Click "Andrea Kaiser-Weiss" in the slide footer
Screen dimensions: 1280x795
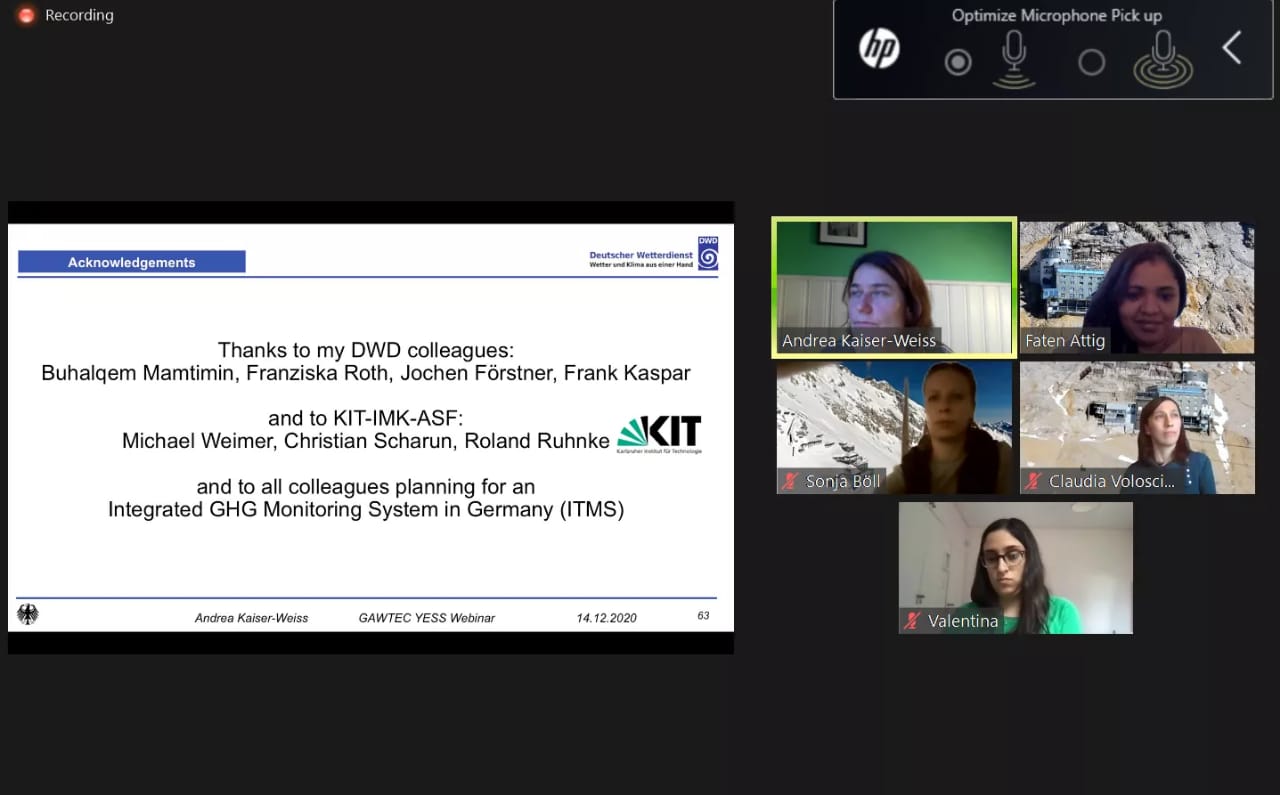pos(251,618)
